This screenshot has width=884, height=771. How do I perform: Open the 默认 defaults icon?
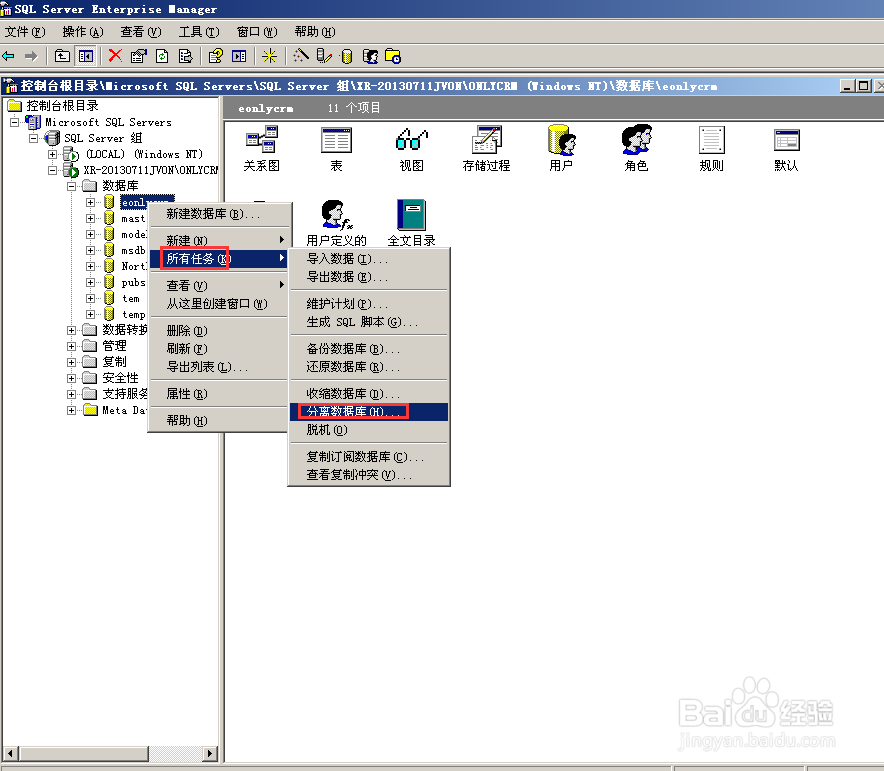tap(786, 149)
